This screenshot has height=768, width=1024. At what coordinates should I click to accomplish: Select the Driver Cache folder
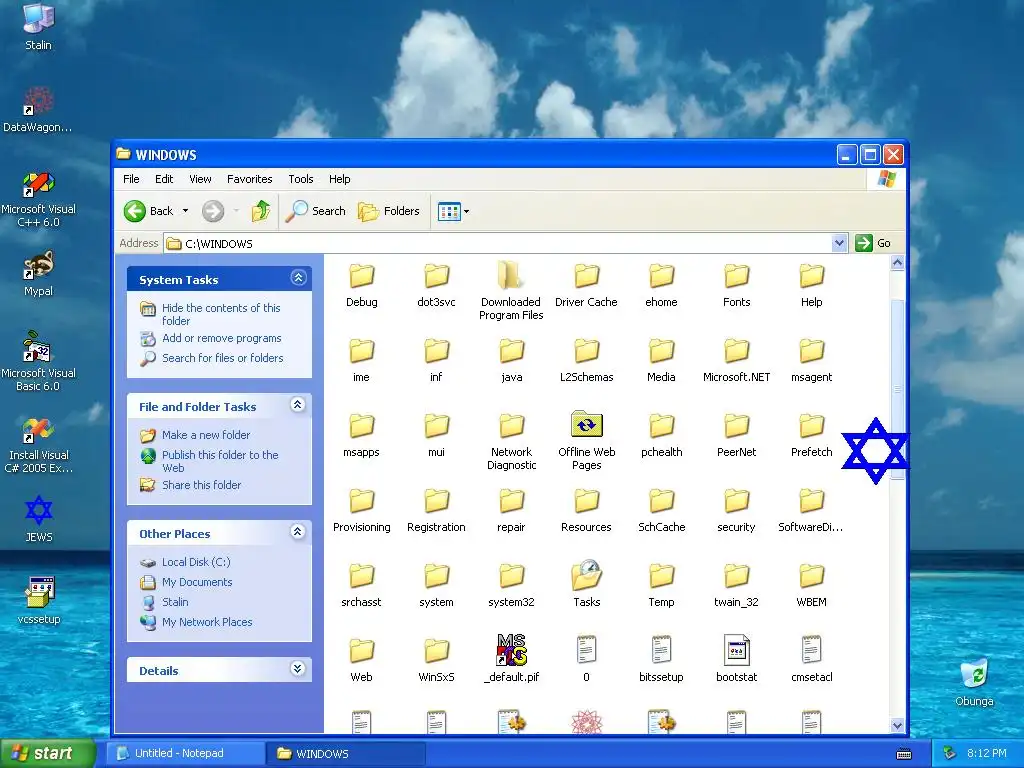[x=586, y=285]
